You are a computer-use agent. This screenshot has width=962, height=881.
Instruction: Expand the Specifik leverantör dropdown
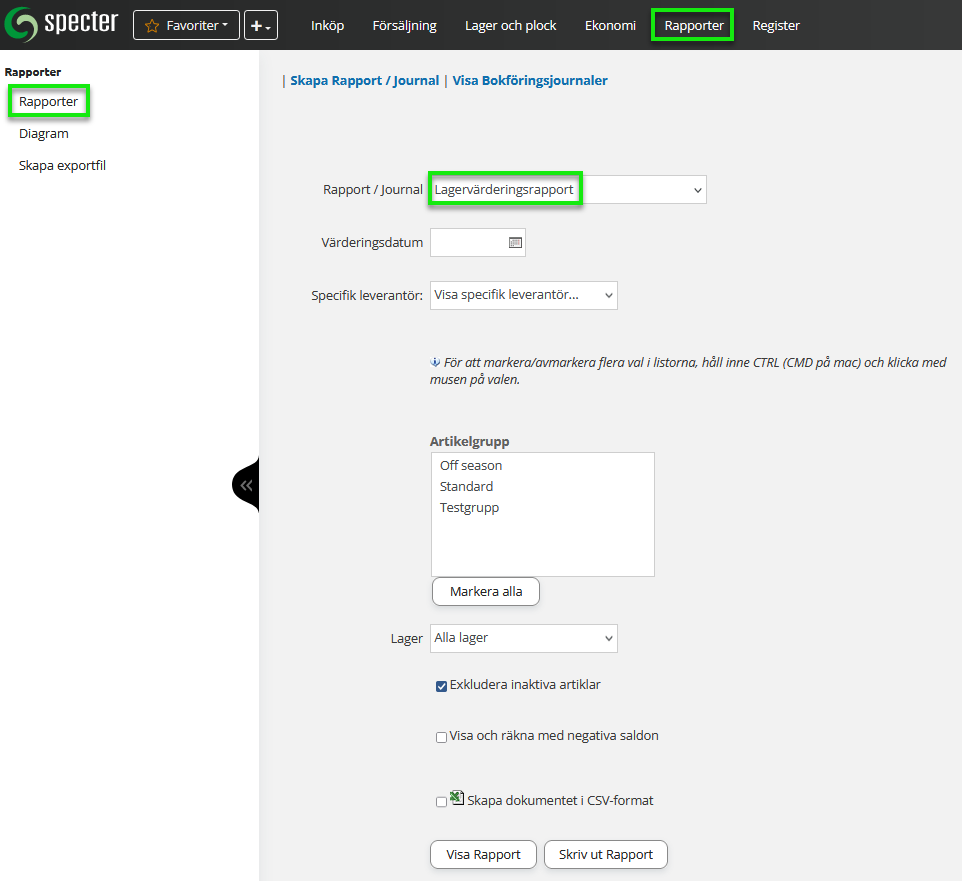click(523, 295)
